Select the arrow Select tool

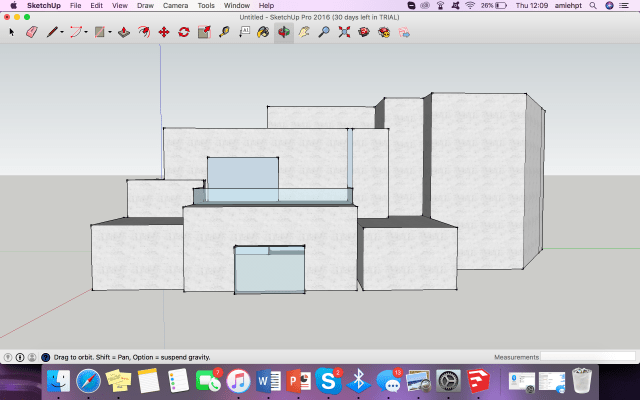click(x=12, y=32)
